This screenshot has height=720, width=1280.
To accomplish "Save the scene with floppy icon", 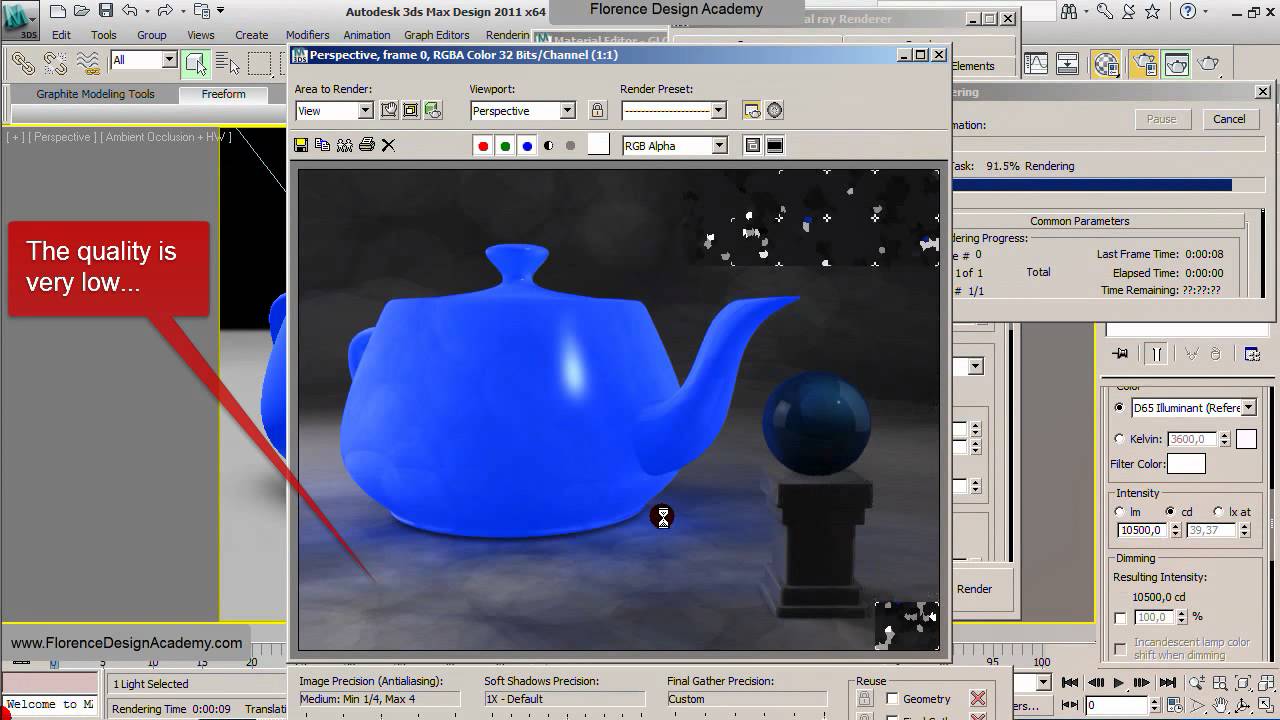I will (x=105, y=12).
